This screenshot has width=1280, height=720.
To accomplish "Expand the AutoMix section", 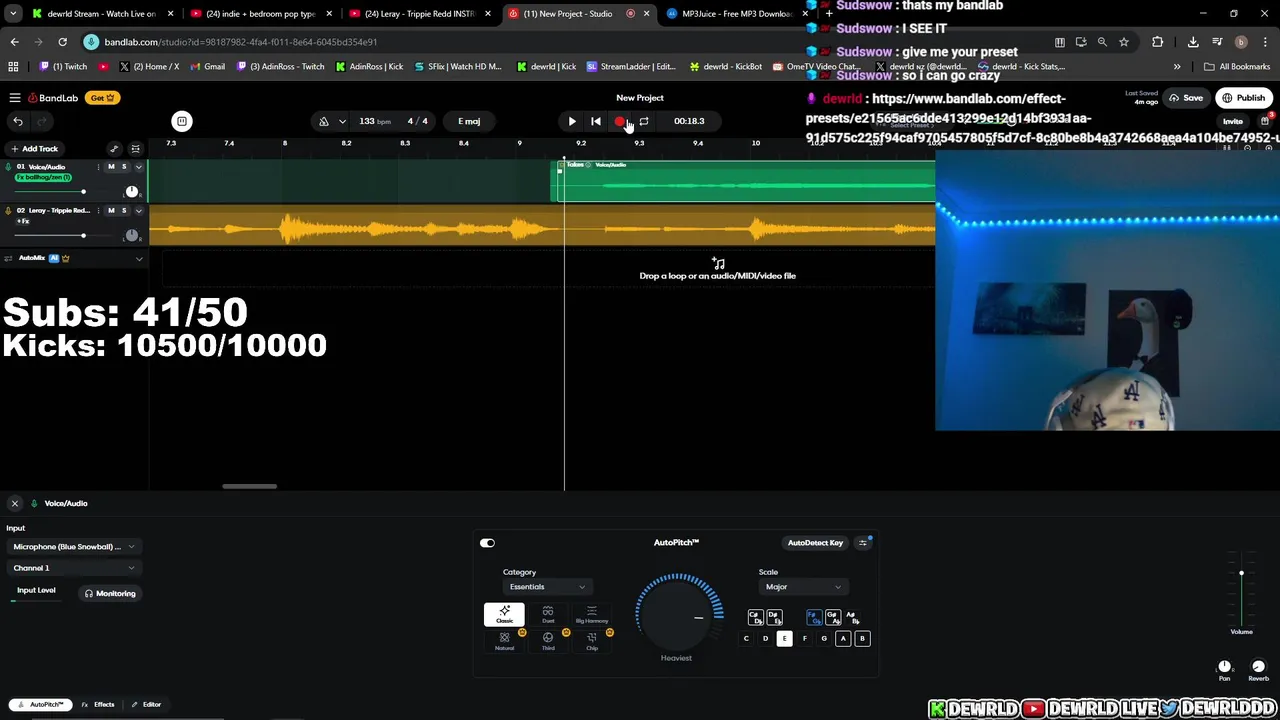I will 139,258.
